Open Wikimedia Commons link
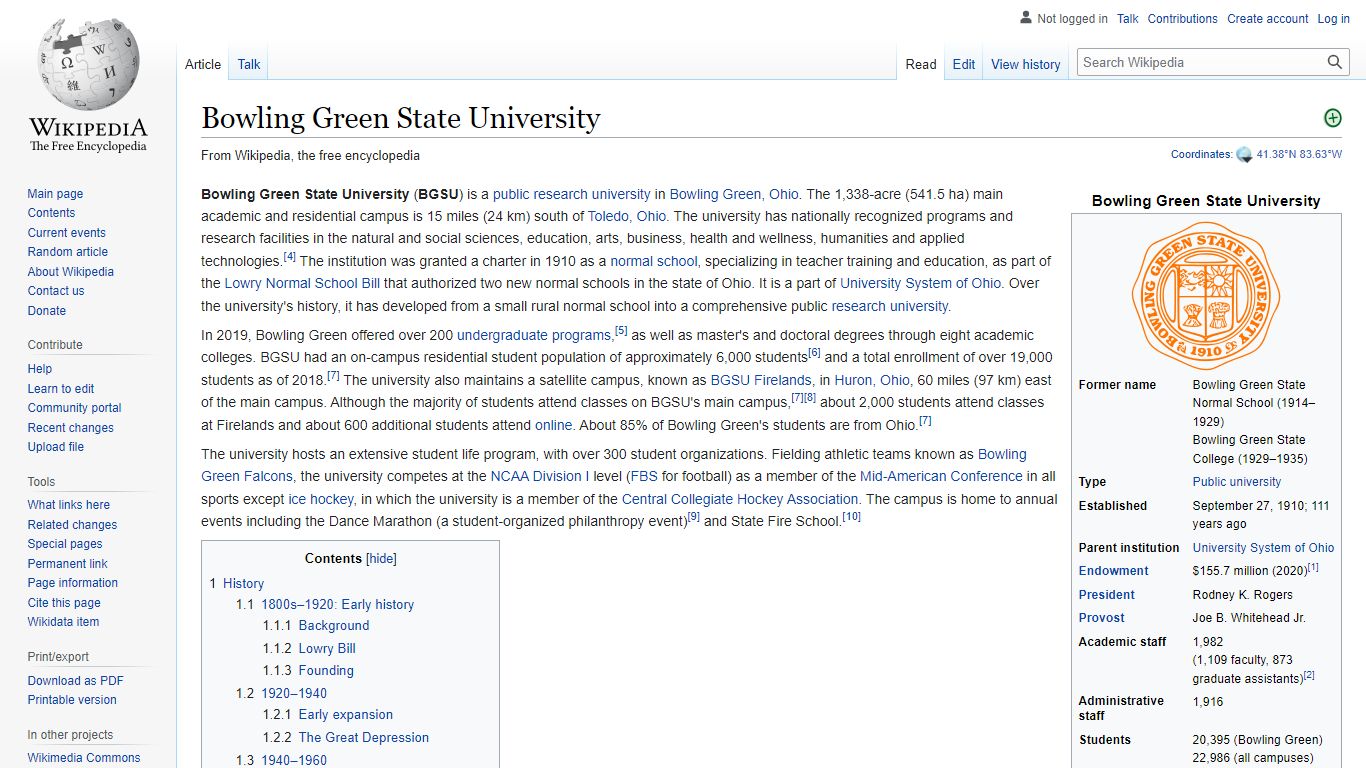Viewport: 1366px width, 768px height. pyautogui.click(x=84, y=758)
